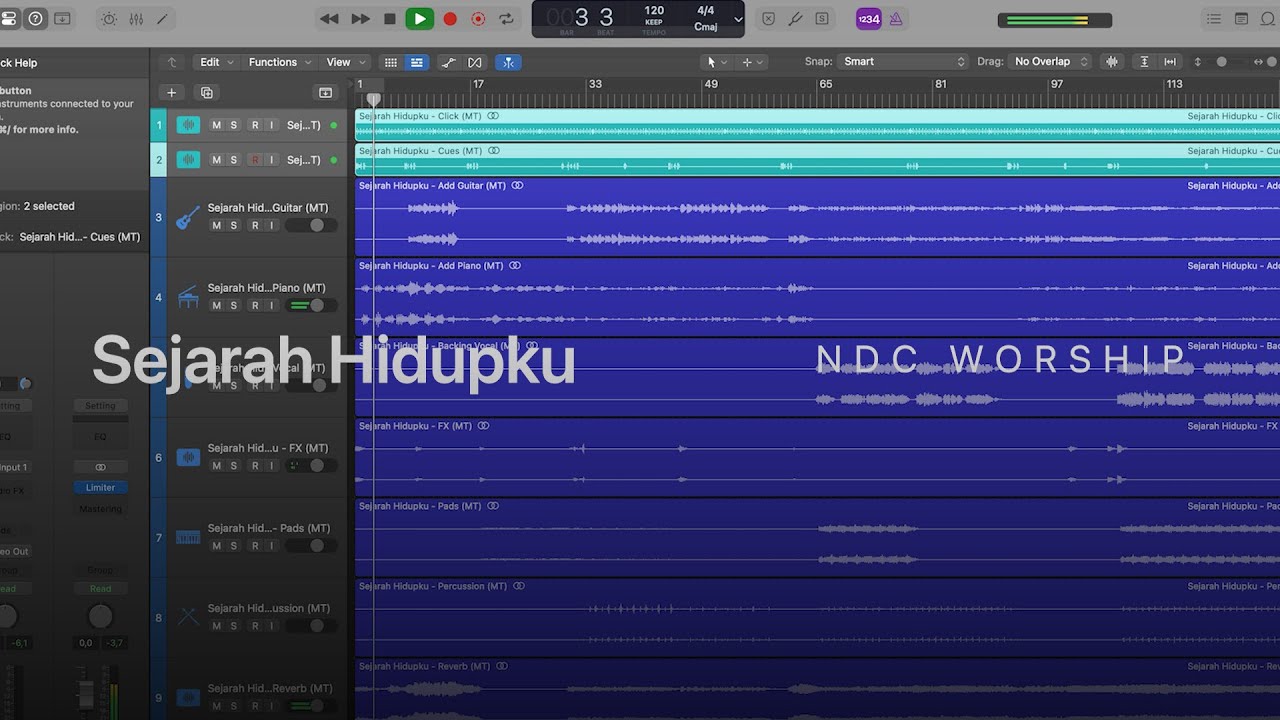Open the Snap dropdown set to Smart
Viewport: 1280px width, 720px height.
coord(903,62)
